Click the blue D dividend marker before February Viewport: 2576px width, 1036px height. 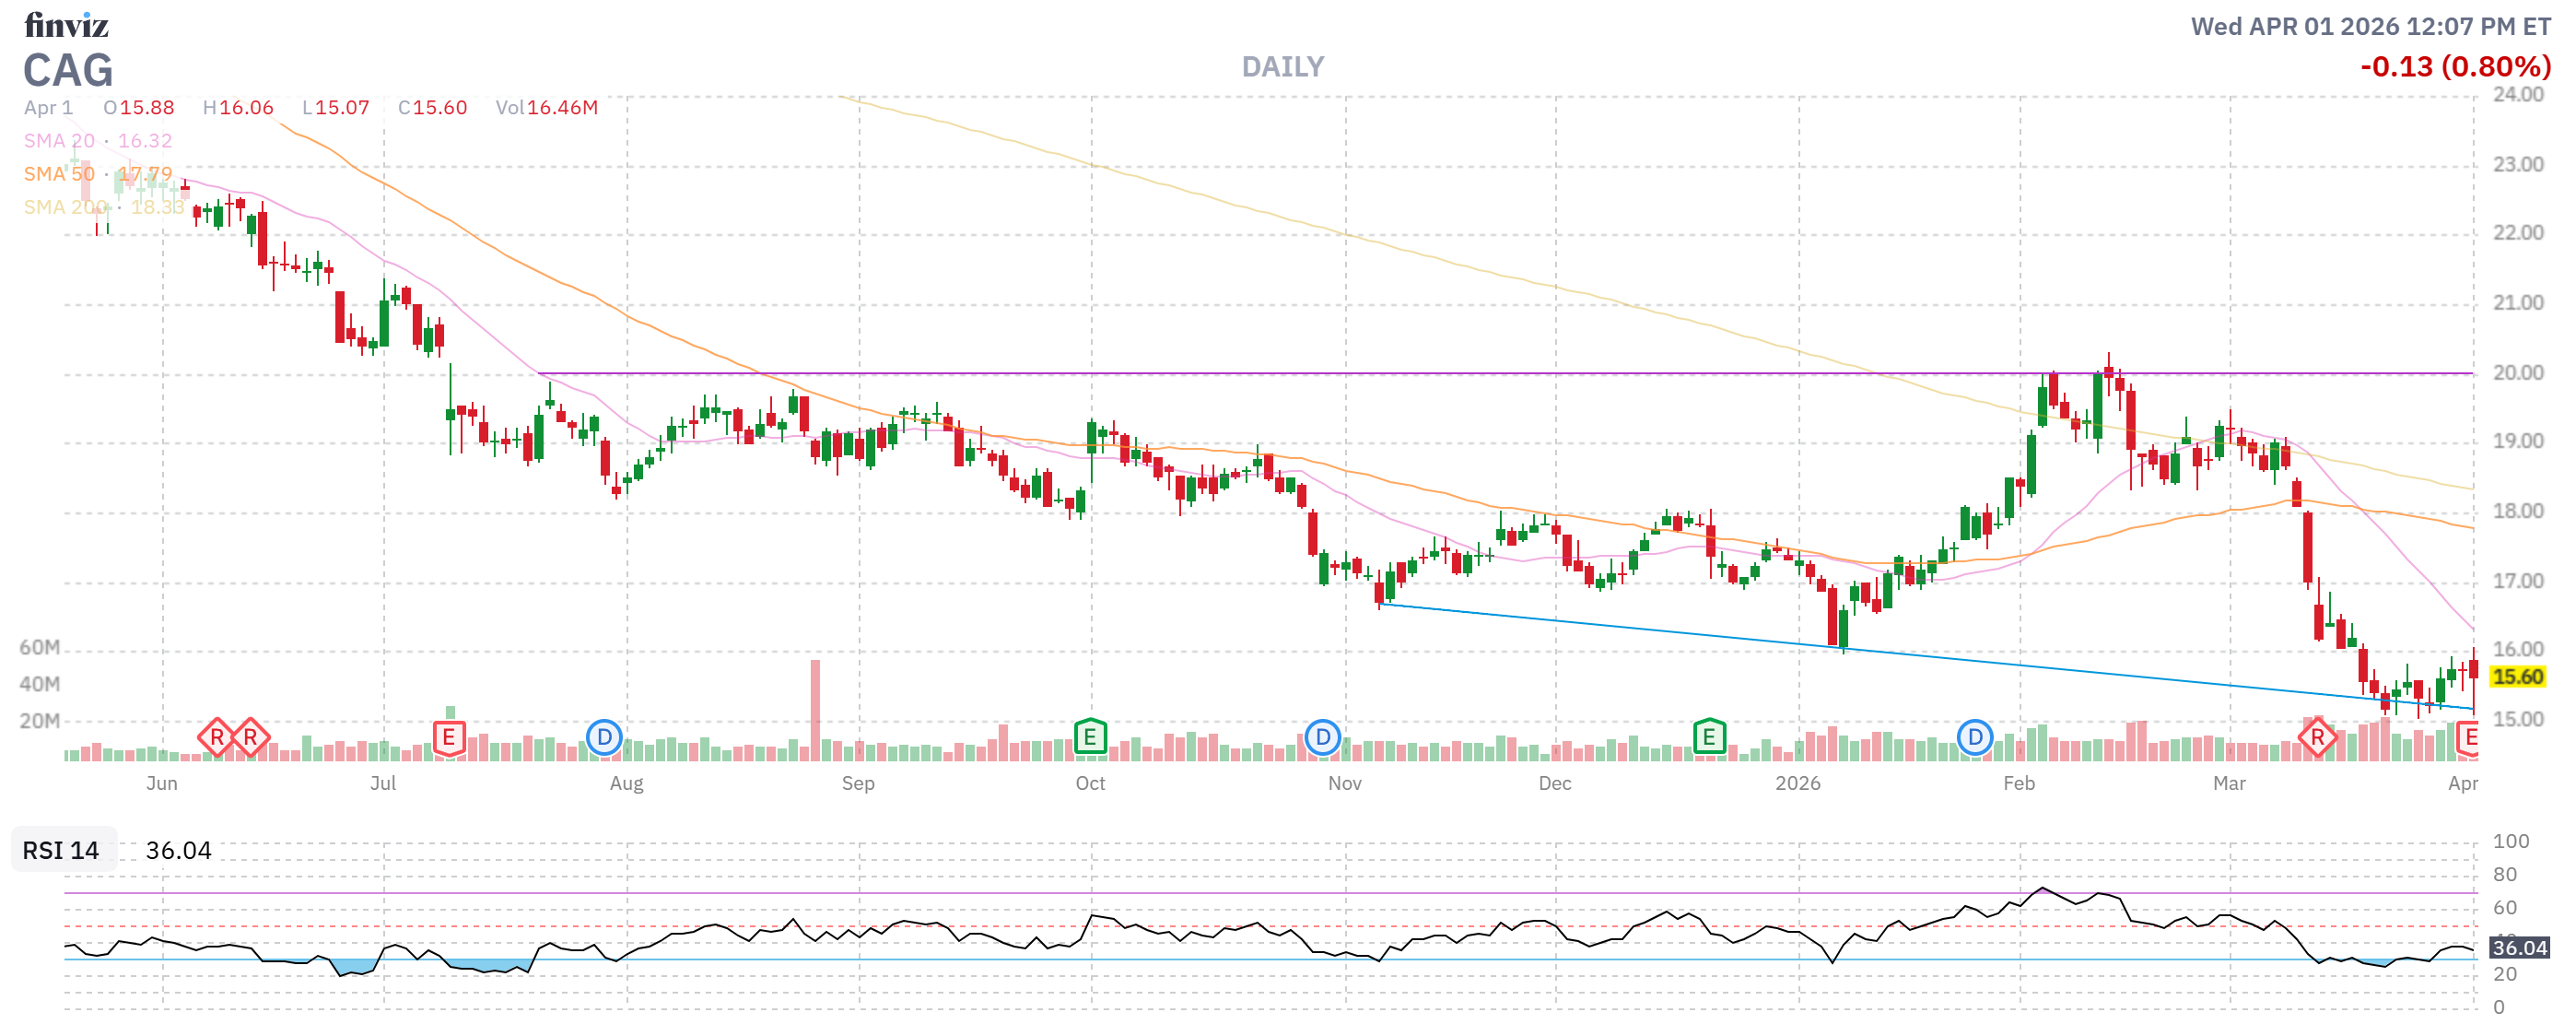1974,738
